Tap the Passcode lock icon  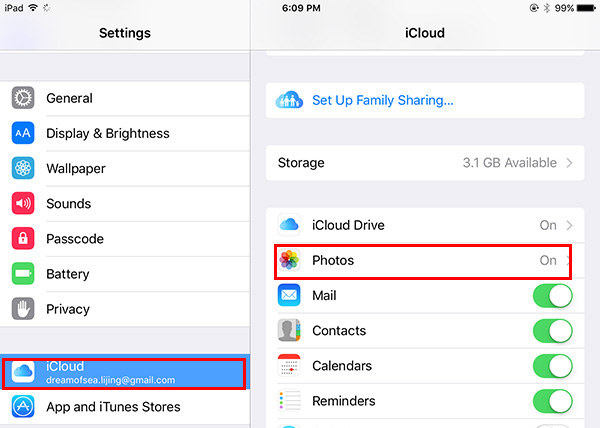click(x=23, y=239)
